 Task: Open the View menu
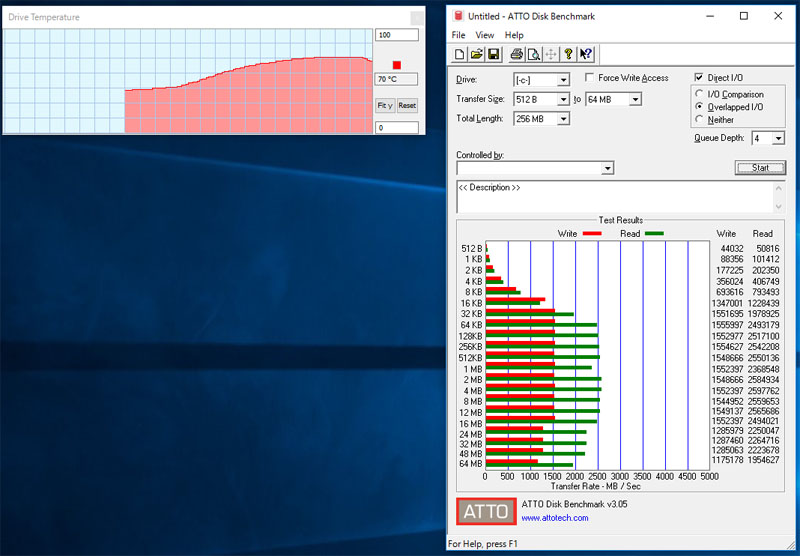coord(485,35)
